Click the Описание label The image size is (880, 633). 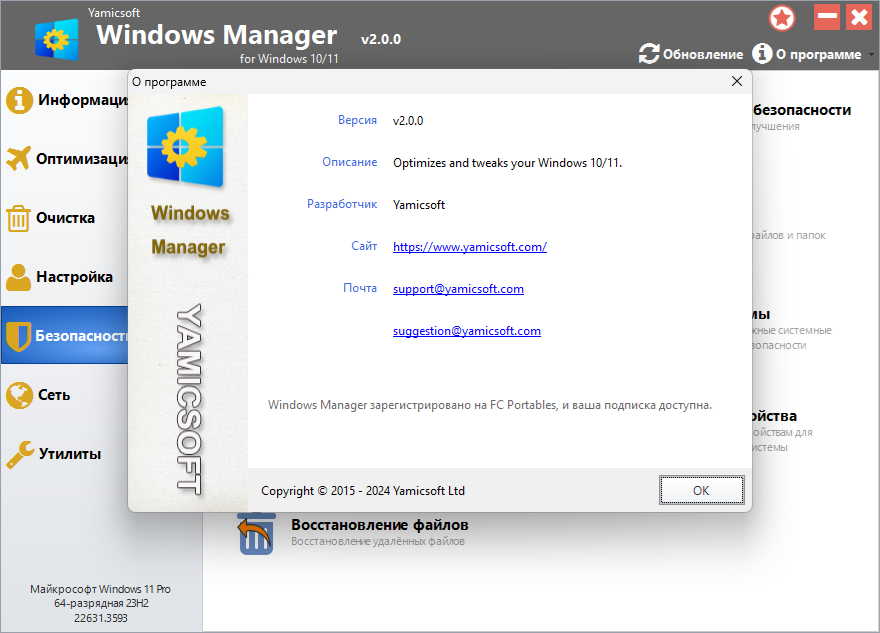pyautogui.click(x=349, y=162)
